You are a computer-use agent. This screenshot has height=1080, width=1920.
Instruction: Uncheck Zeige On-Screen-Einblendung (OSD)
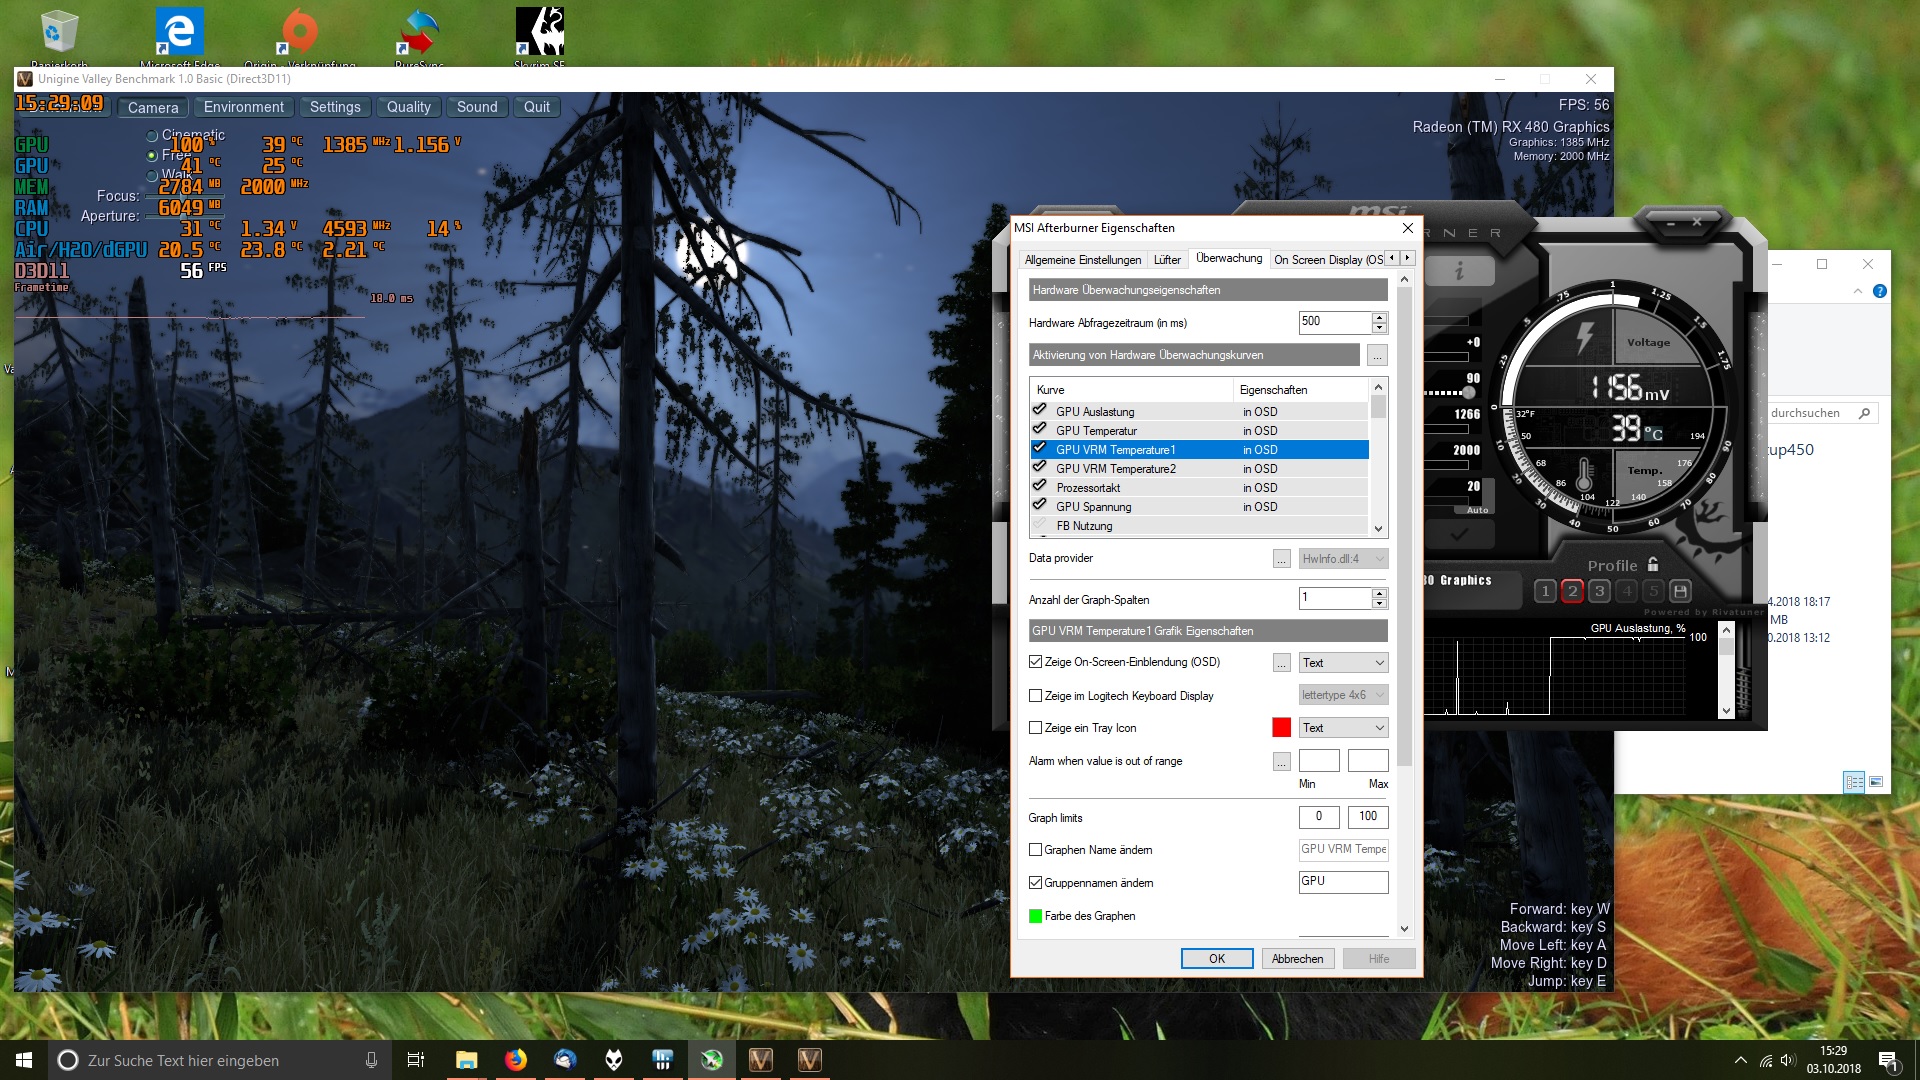(1036, 662)
